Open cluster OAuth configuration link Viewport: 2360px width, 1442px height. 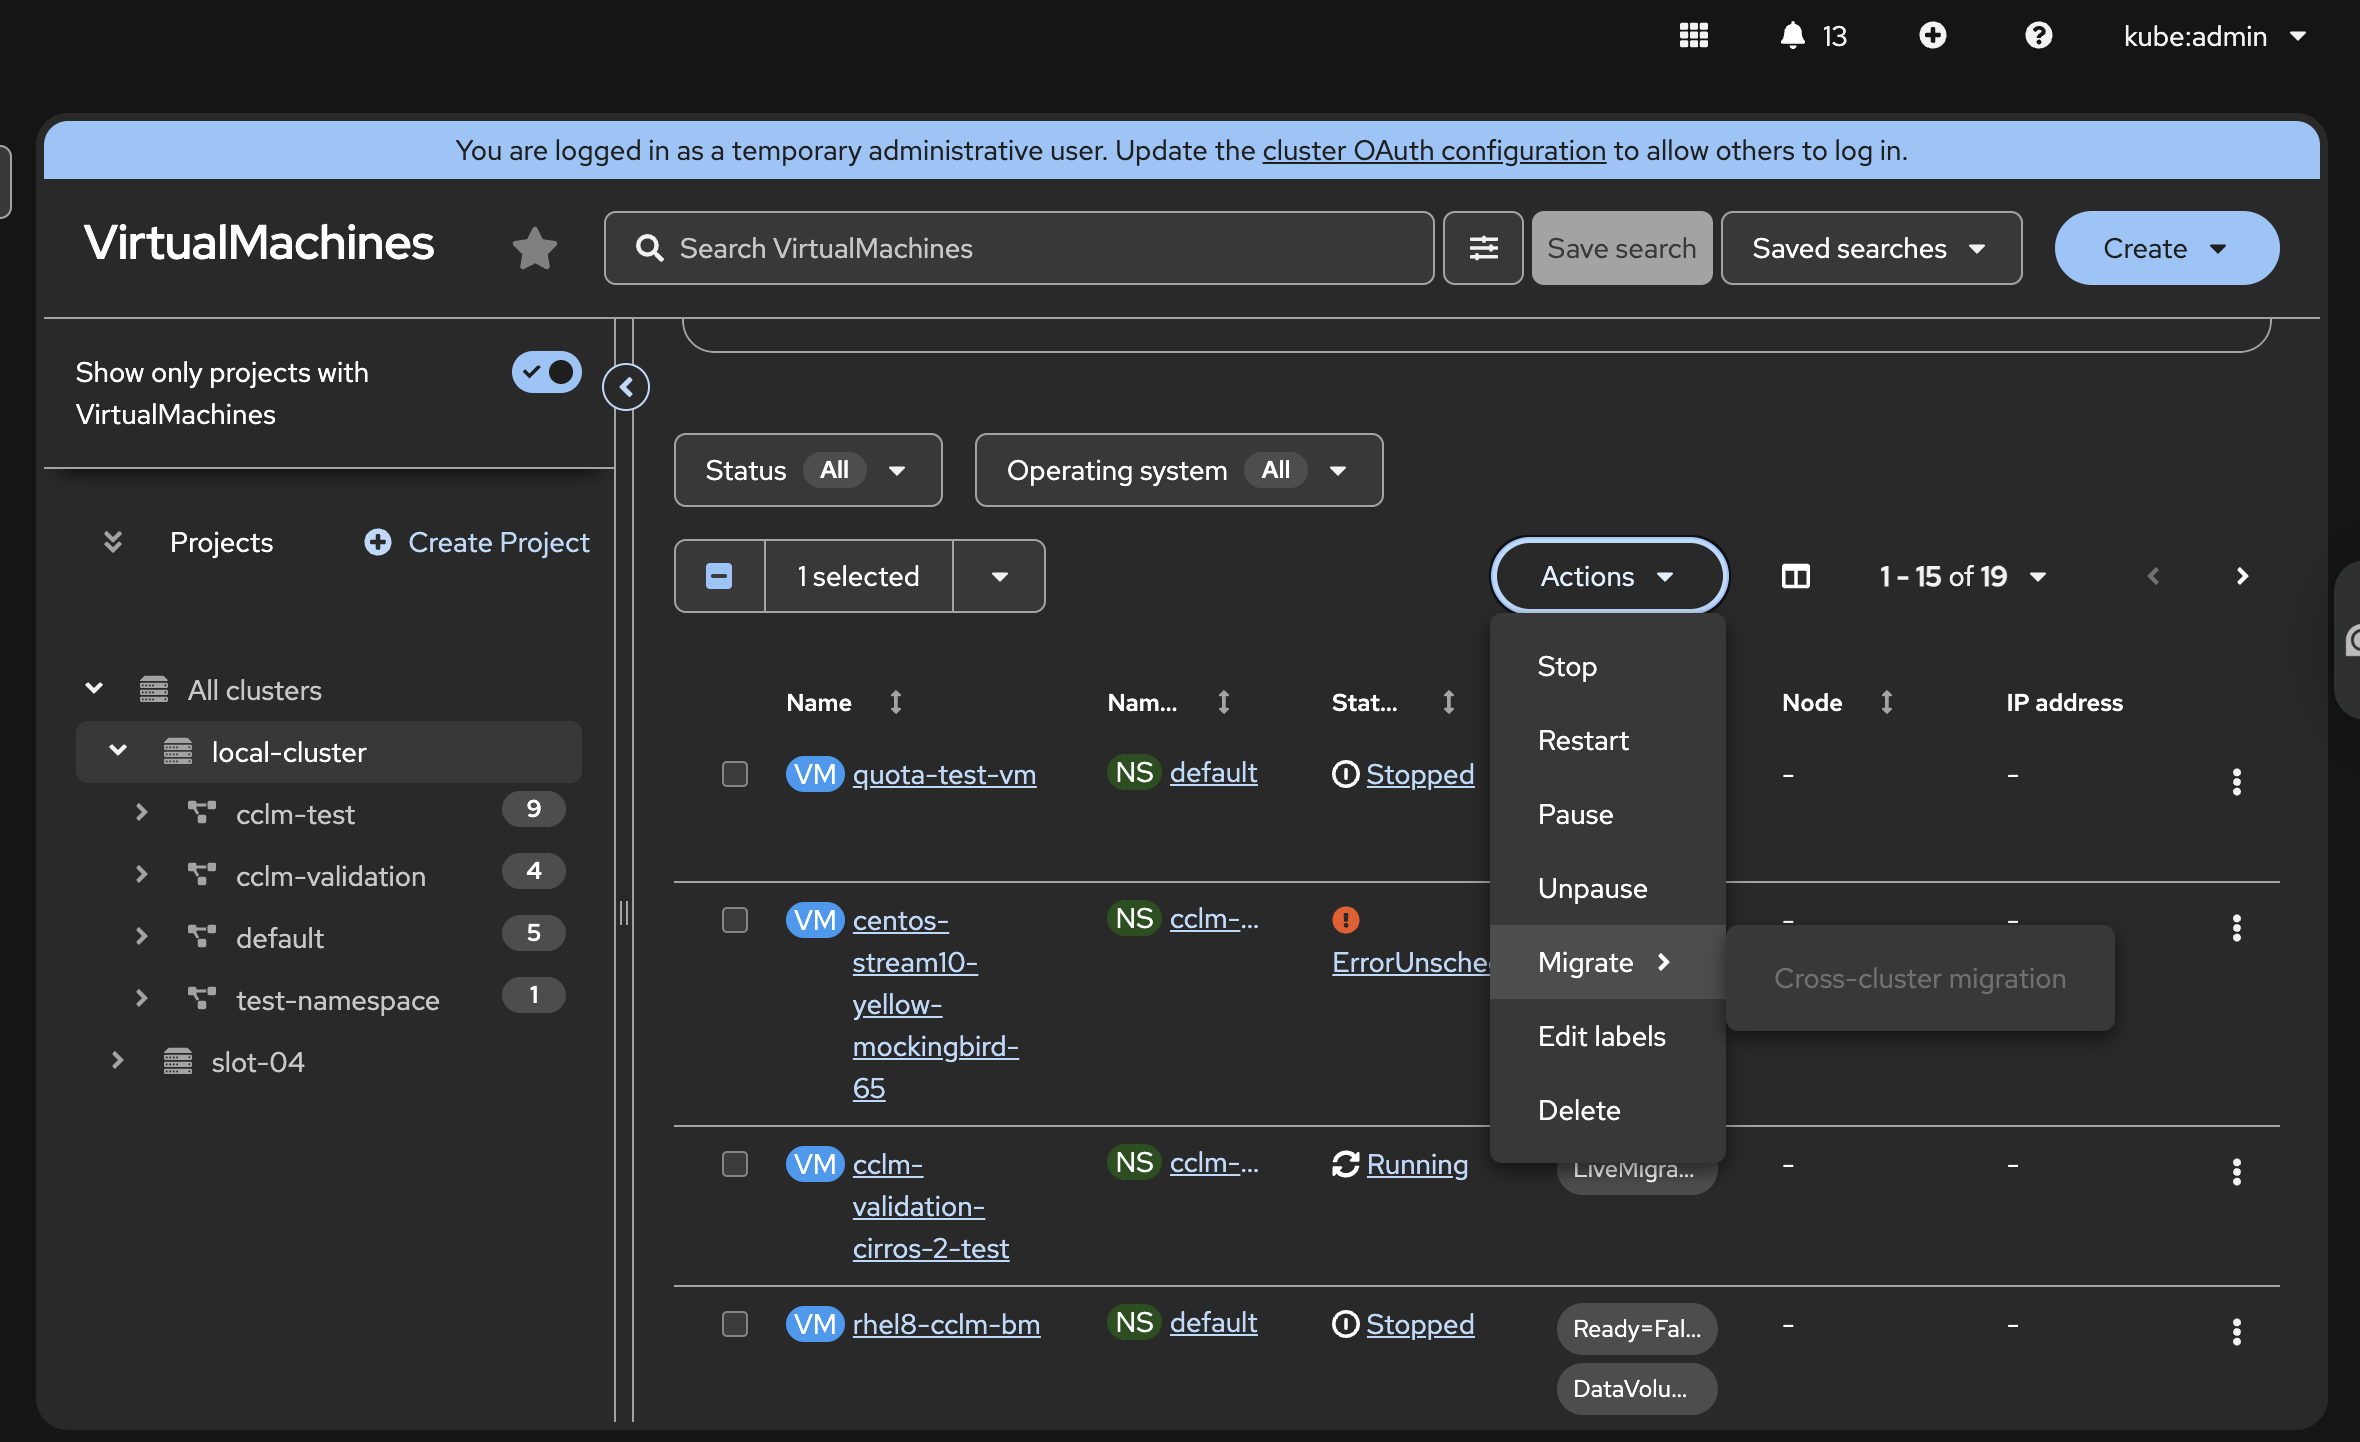[x=1433, y=150]
